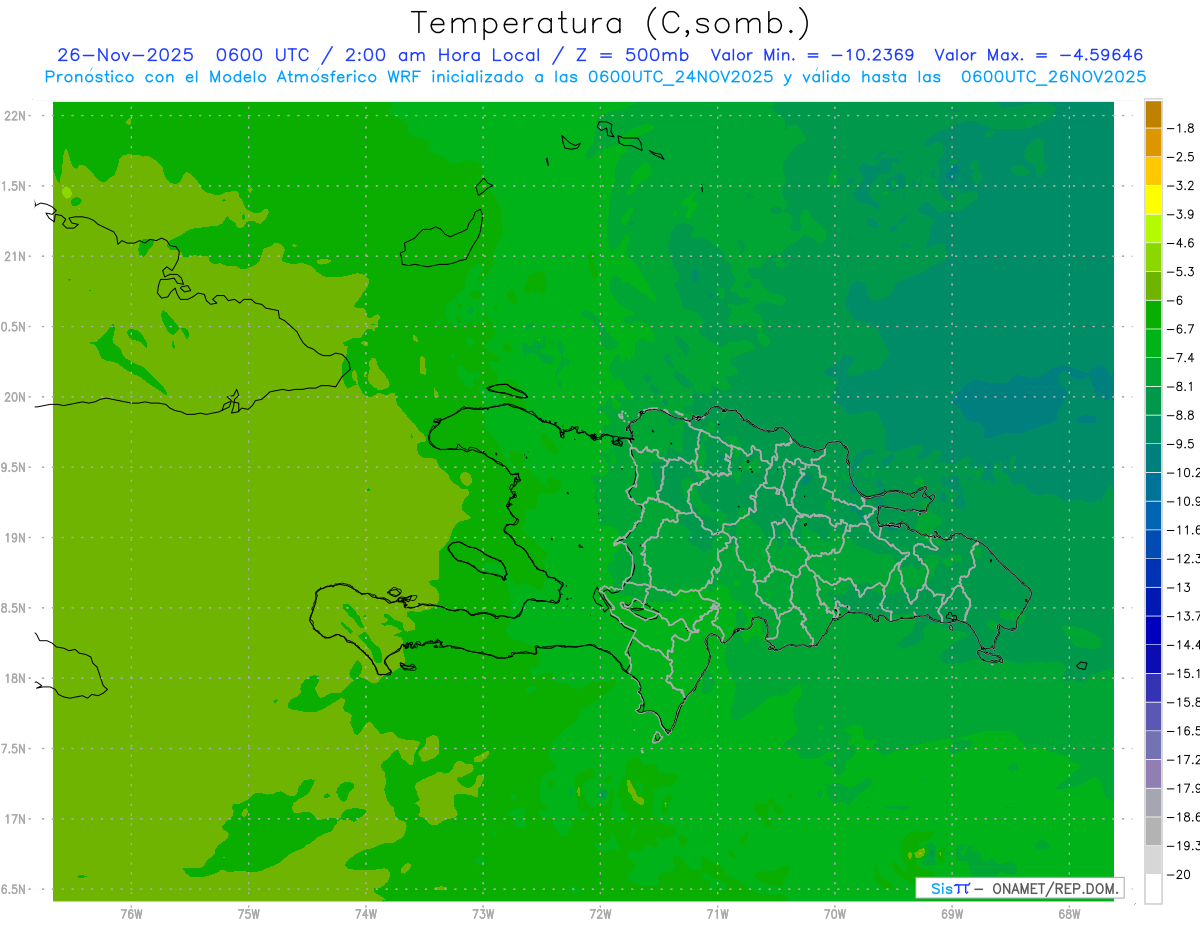
Task: Select the light green swatch between -4.6 and -5.3
Action: point(1153,257)
